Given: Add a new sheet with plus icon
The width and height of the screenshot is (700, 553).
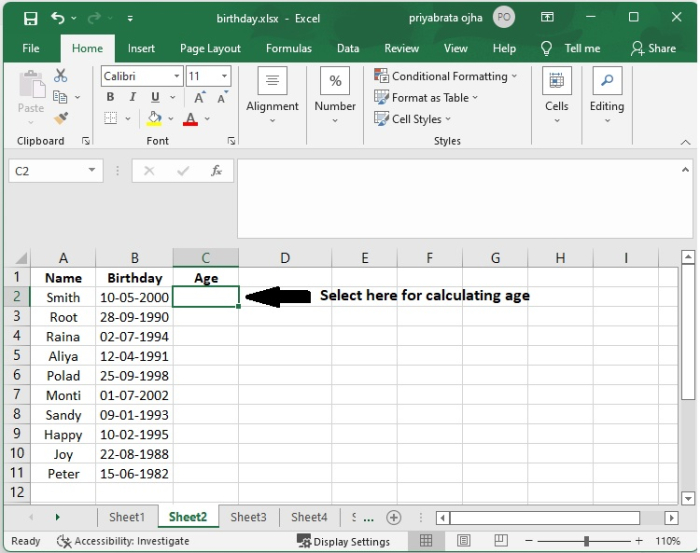Looking at the screenshot, I should [x=394, y=517].
